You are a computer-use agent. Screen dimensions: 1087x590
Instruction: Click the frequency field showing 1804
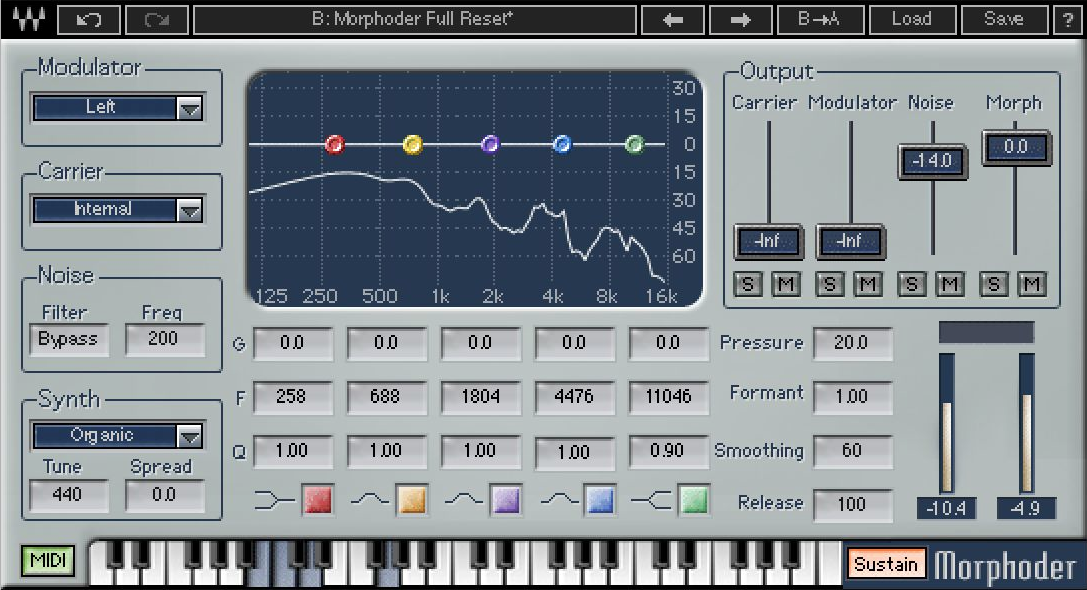(480, 397)
